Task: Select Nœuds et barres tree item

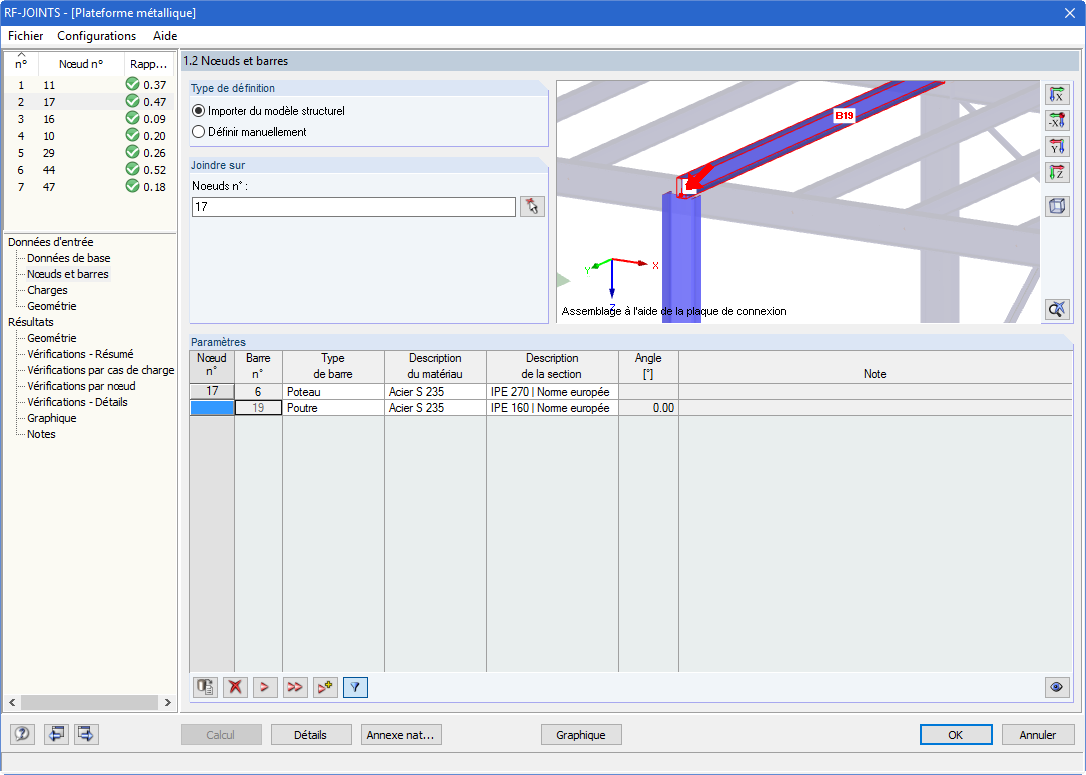Action: coord(68,274)
